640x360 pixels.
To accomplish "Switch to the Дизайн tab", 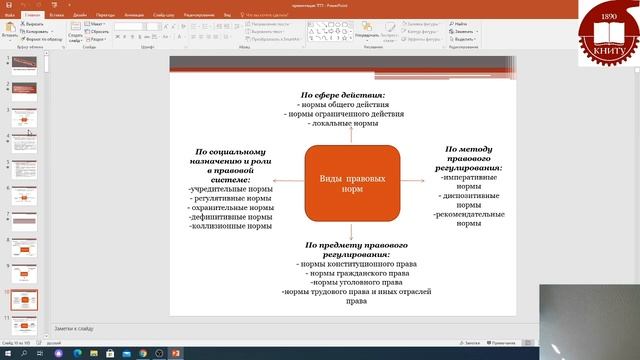I will click(80, 15).
